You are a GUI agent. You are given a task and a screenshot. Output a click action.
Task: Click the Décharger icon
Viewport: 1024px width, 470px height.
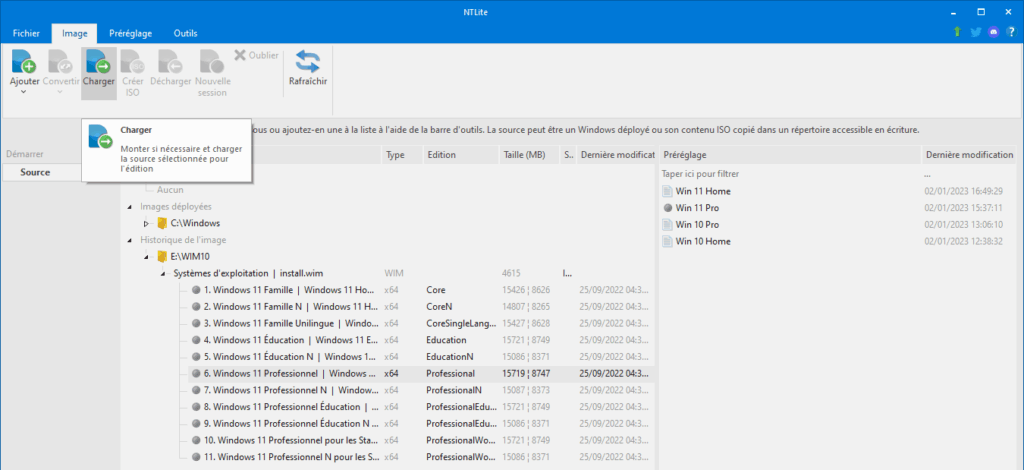click(170, 62)
